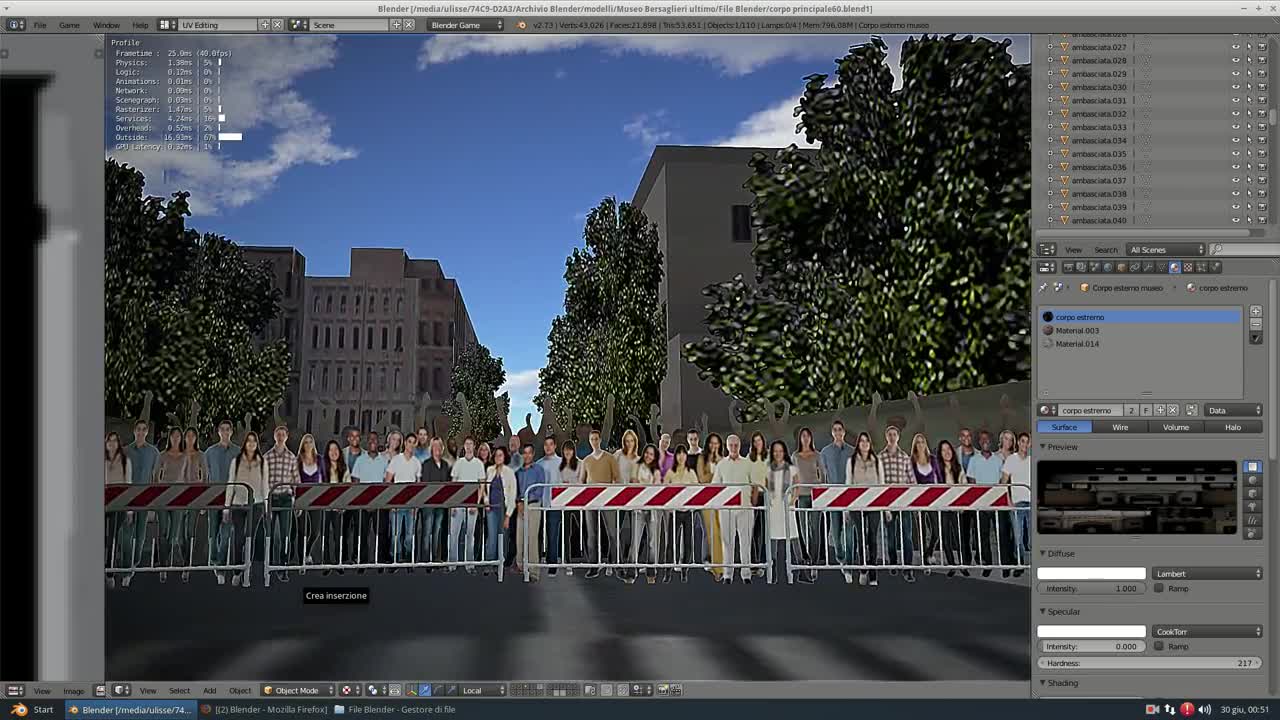Open the Window menu
This screenshot has height=720, width=1280.
(x=106, y=24)
